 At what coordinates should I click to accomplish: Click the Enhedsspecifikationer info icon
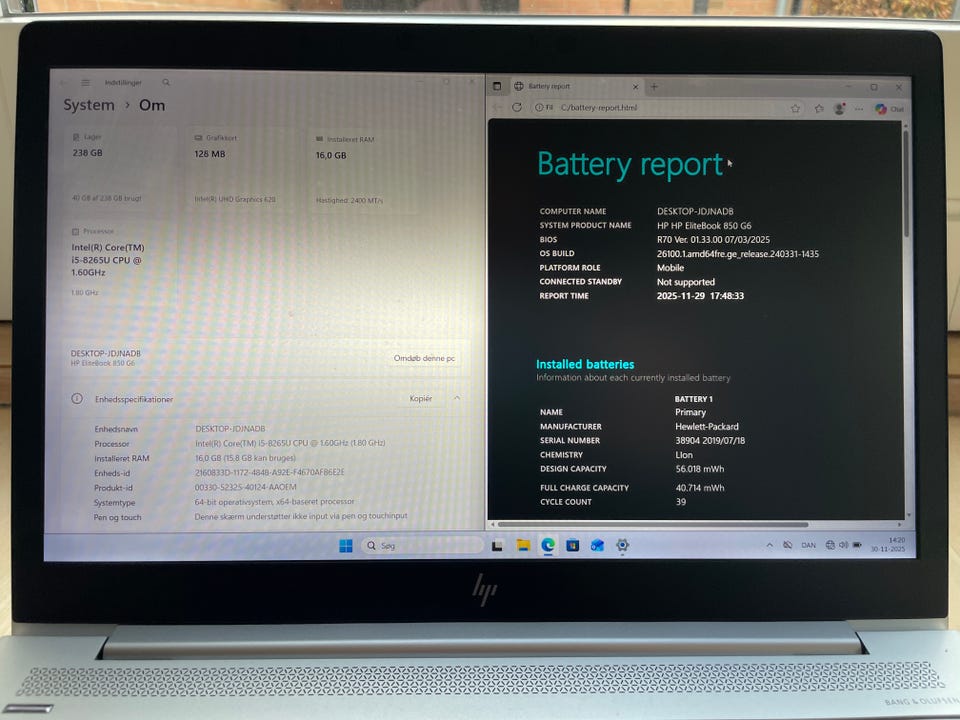coord(77,399)
